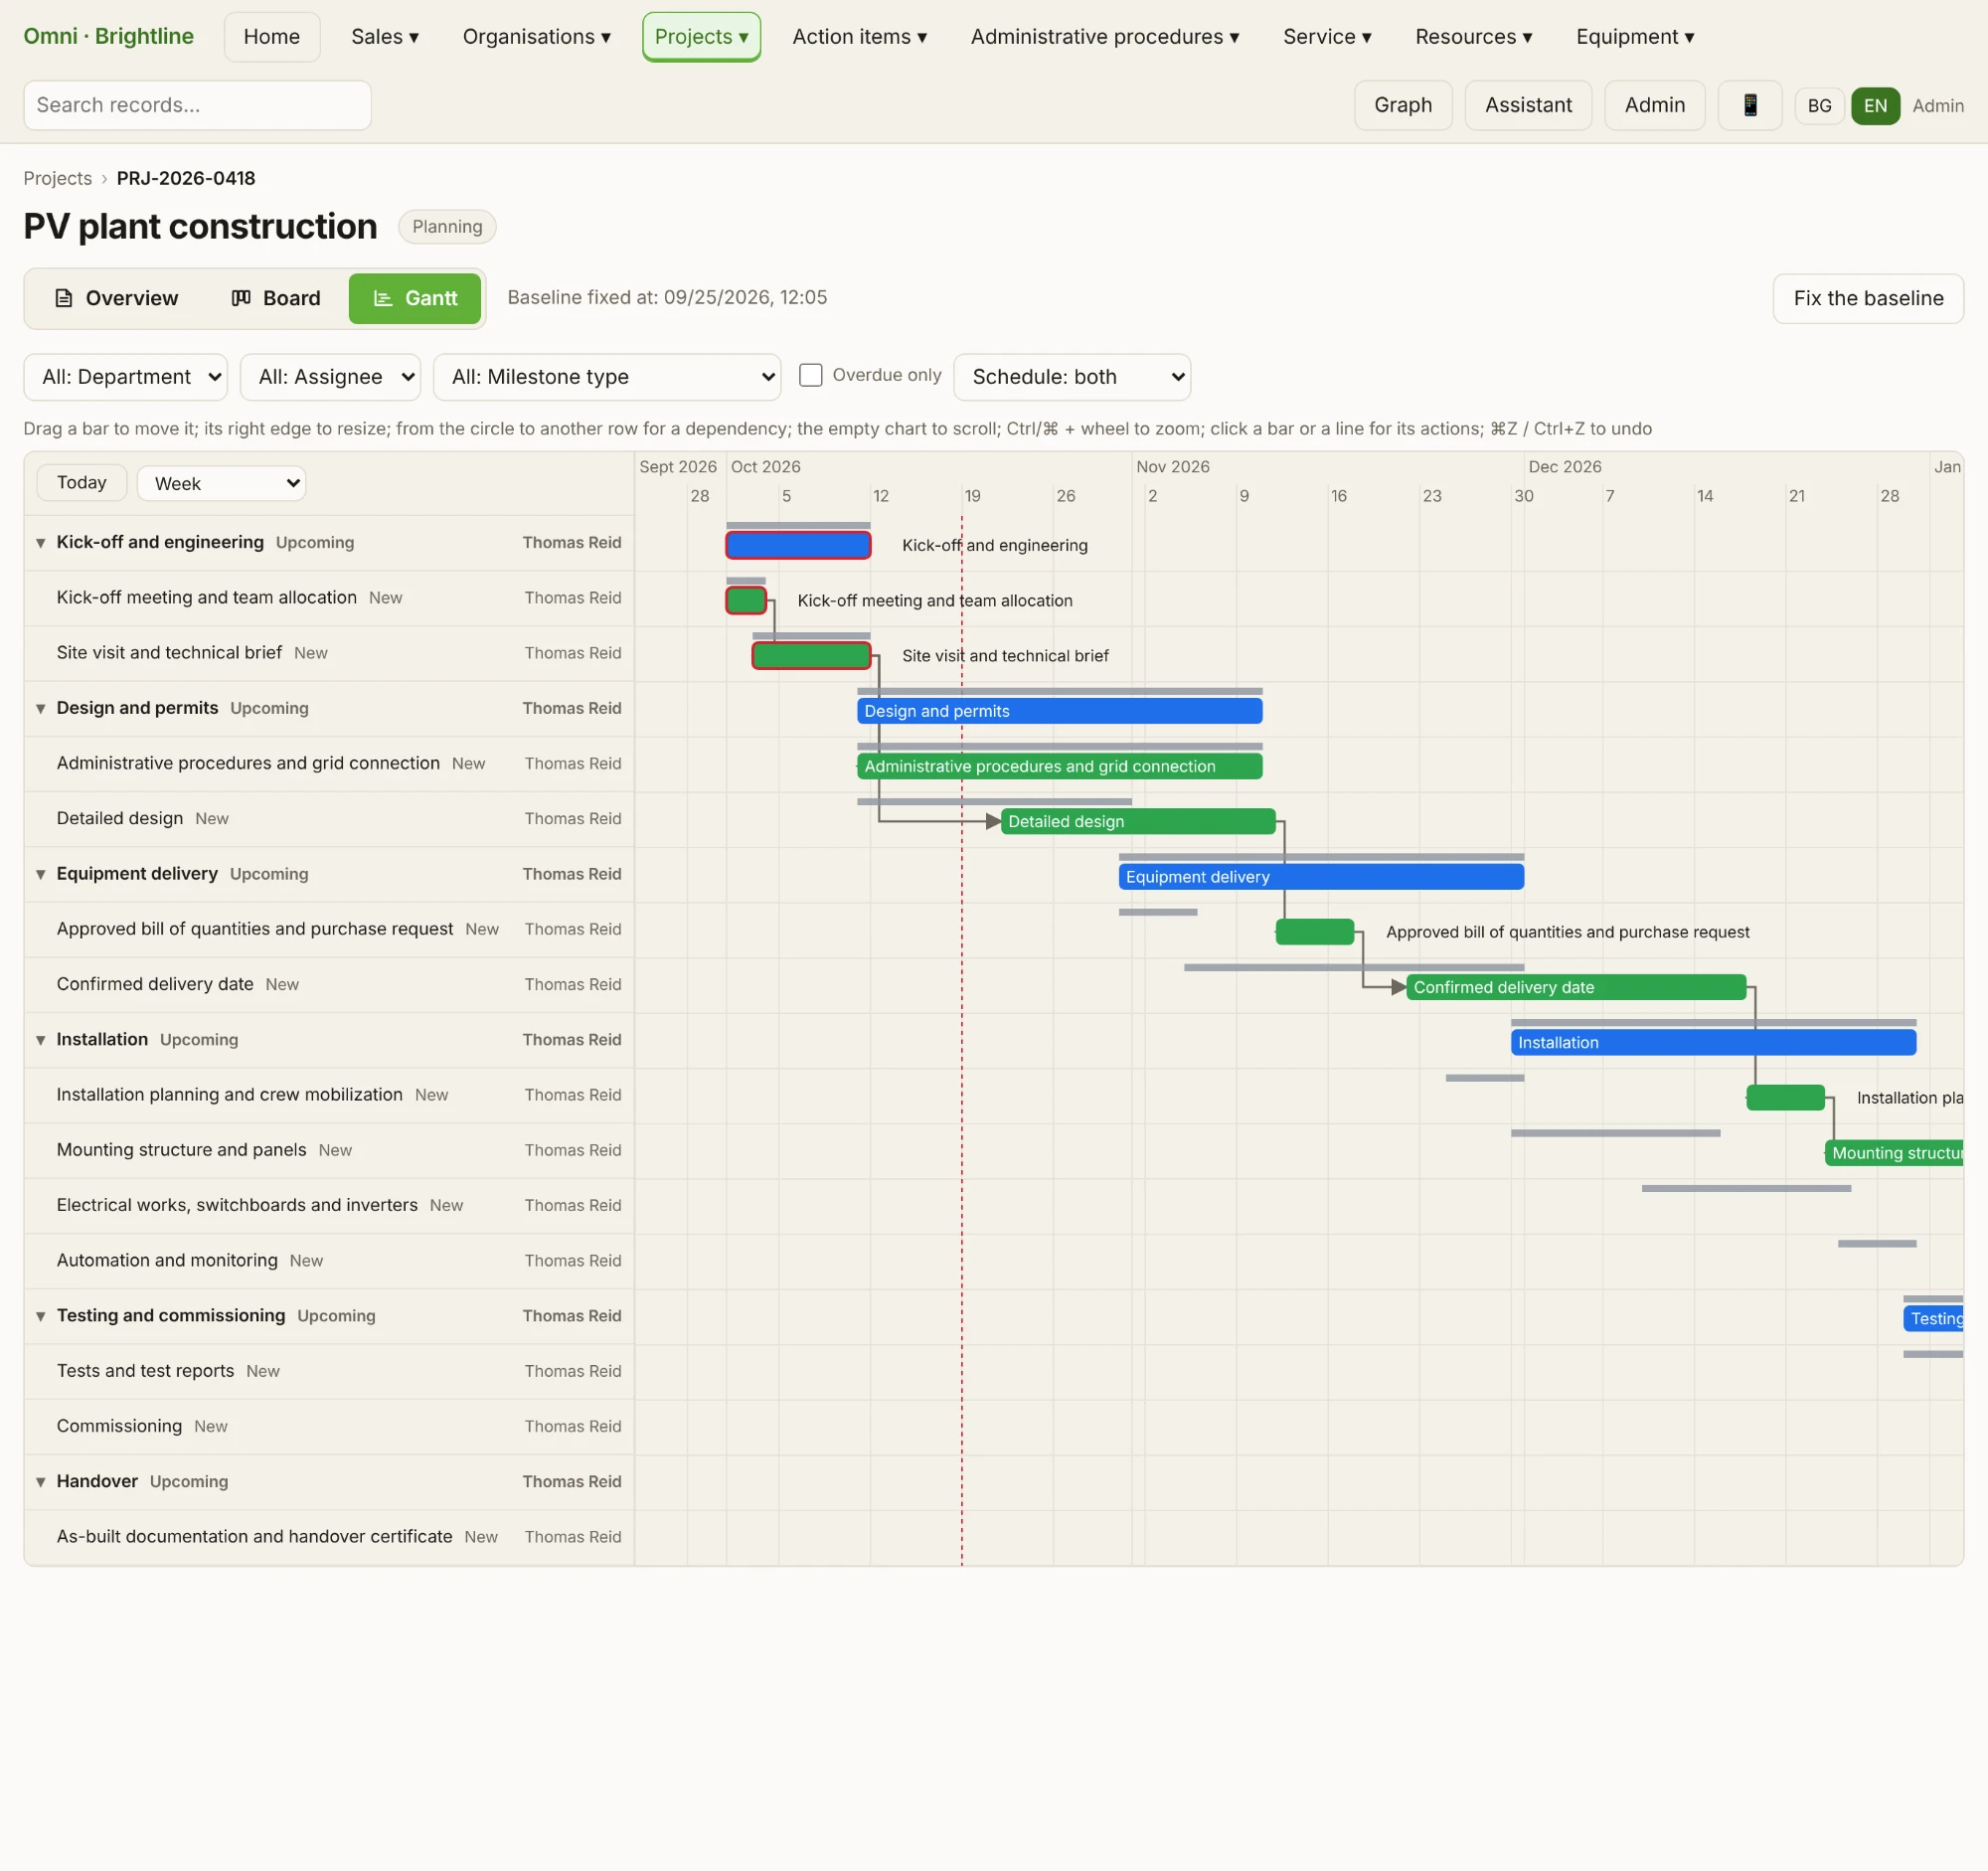
Task: Switch language to BG
Action: [1819, 106]
